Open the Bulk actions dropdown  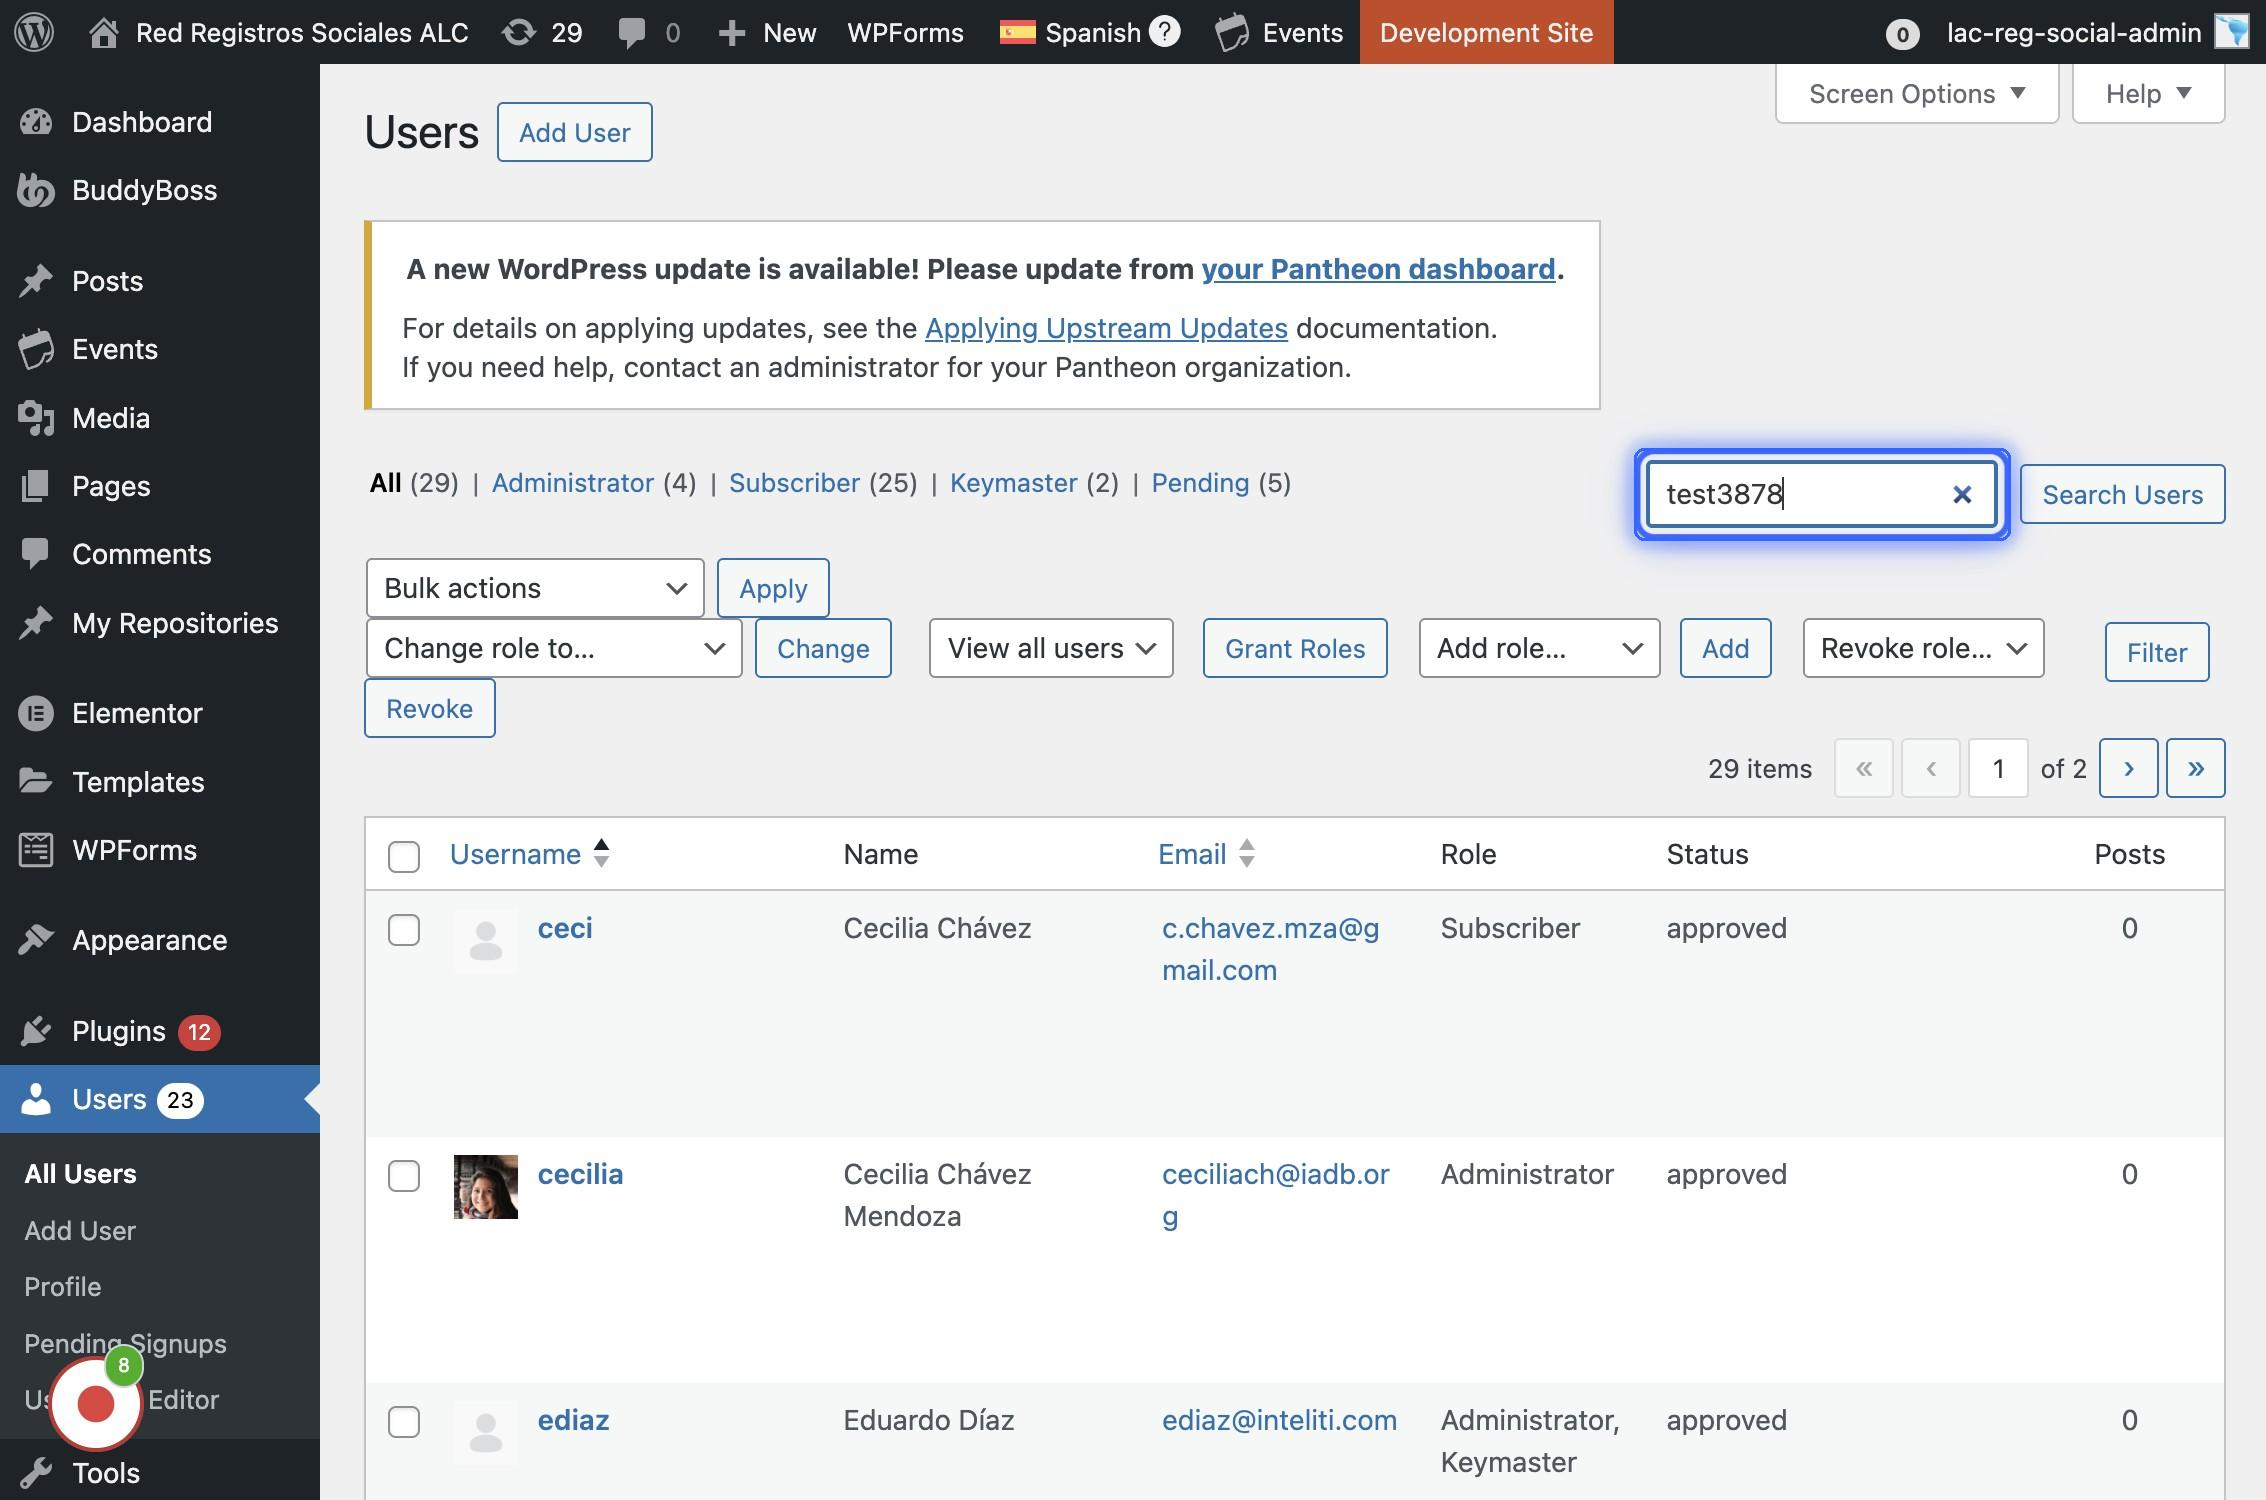[535, 588]
